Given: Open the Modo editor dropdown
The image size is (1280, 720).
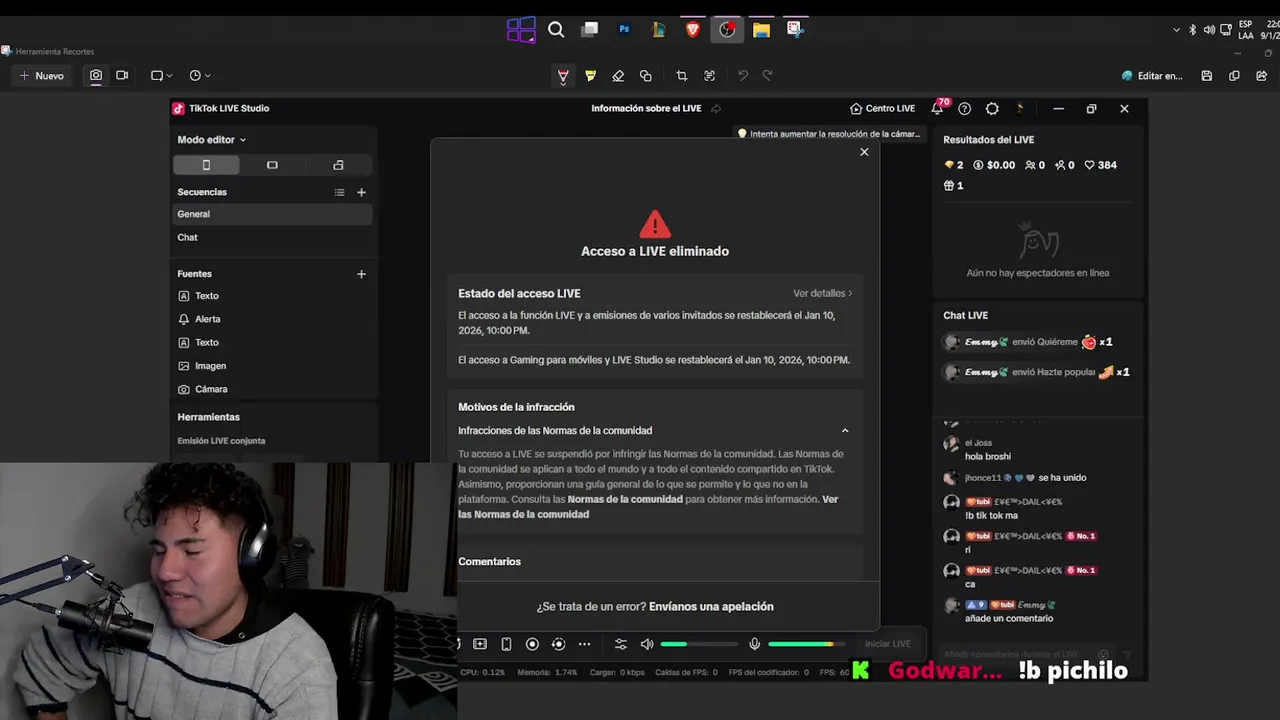Looking at the screenshot, I should [x=211, y=140].
